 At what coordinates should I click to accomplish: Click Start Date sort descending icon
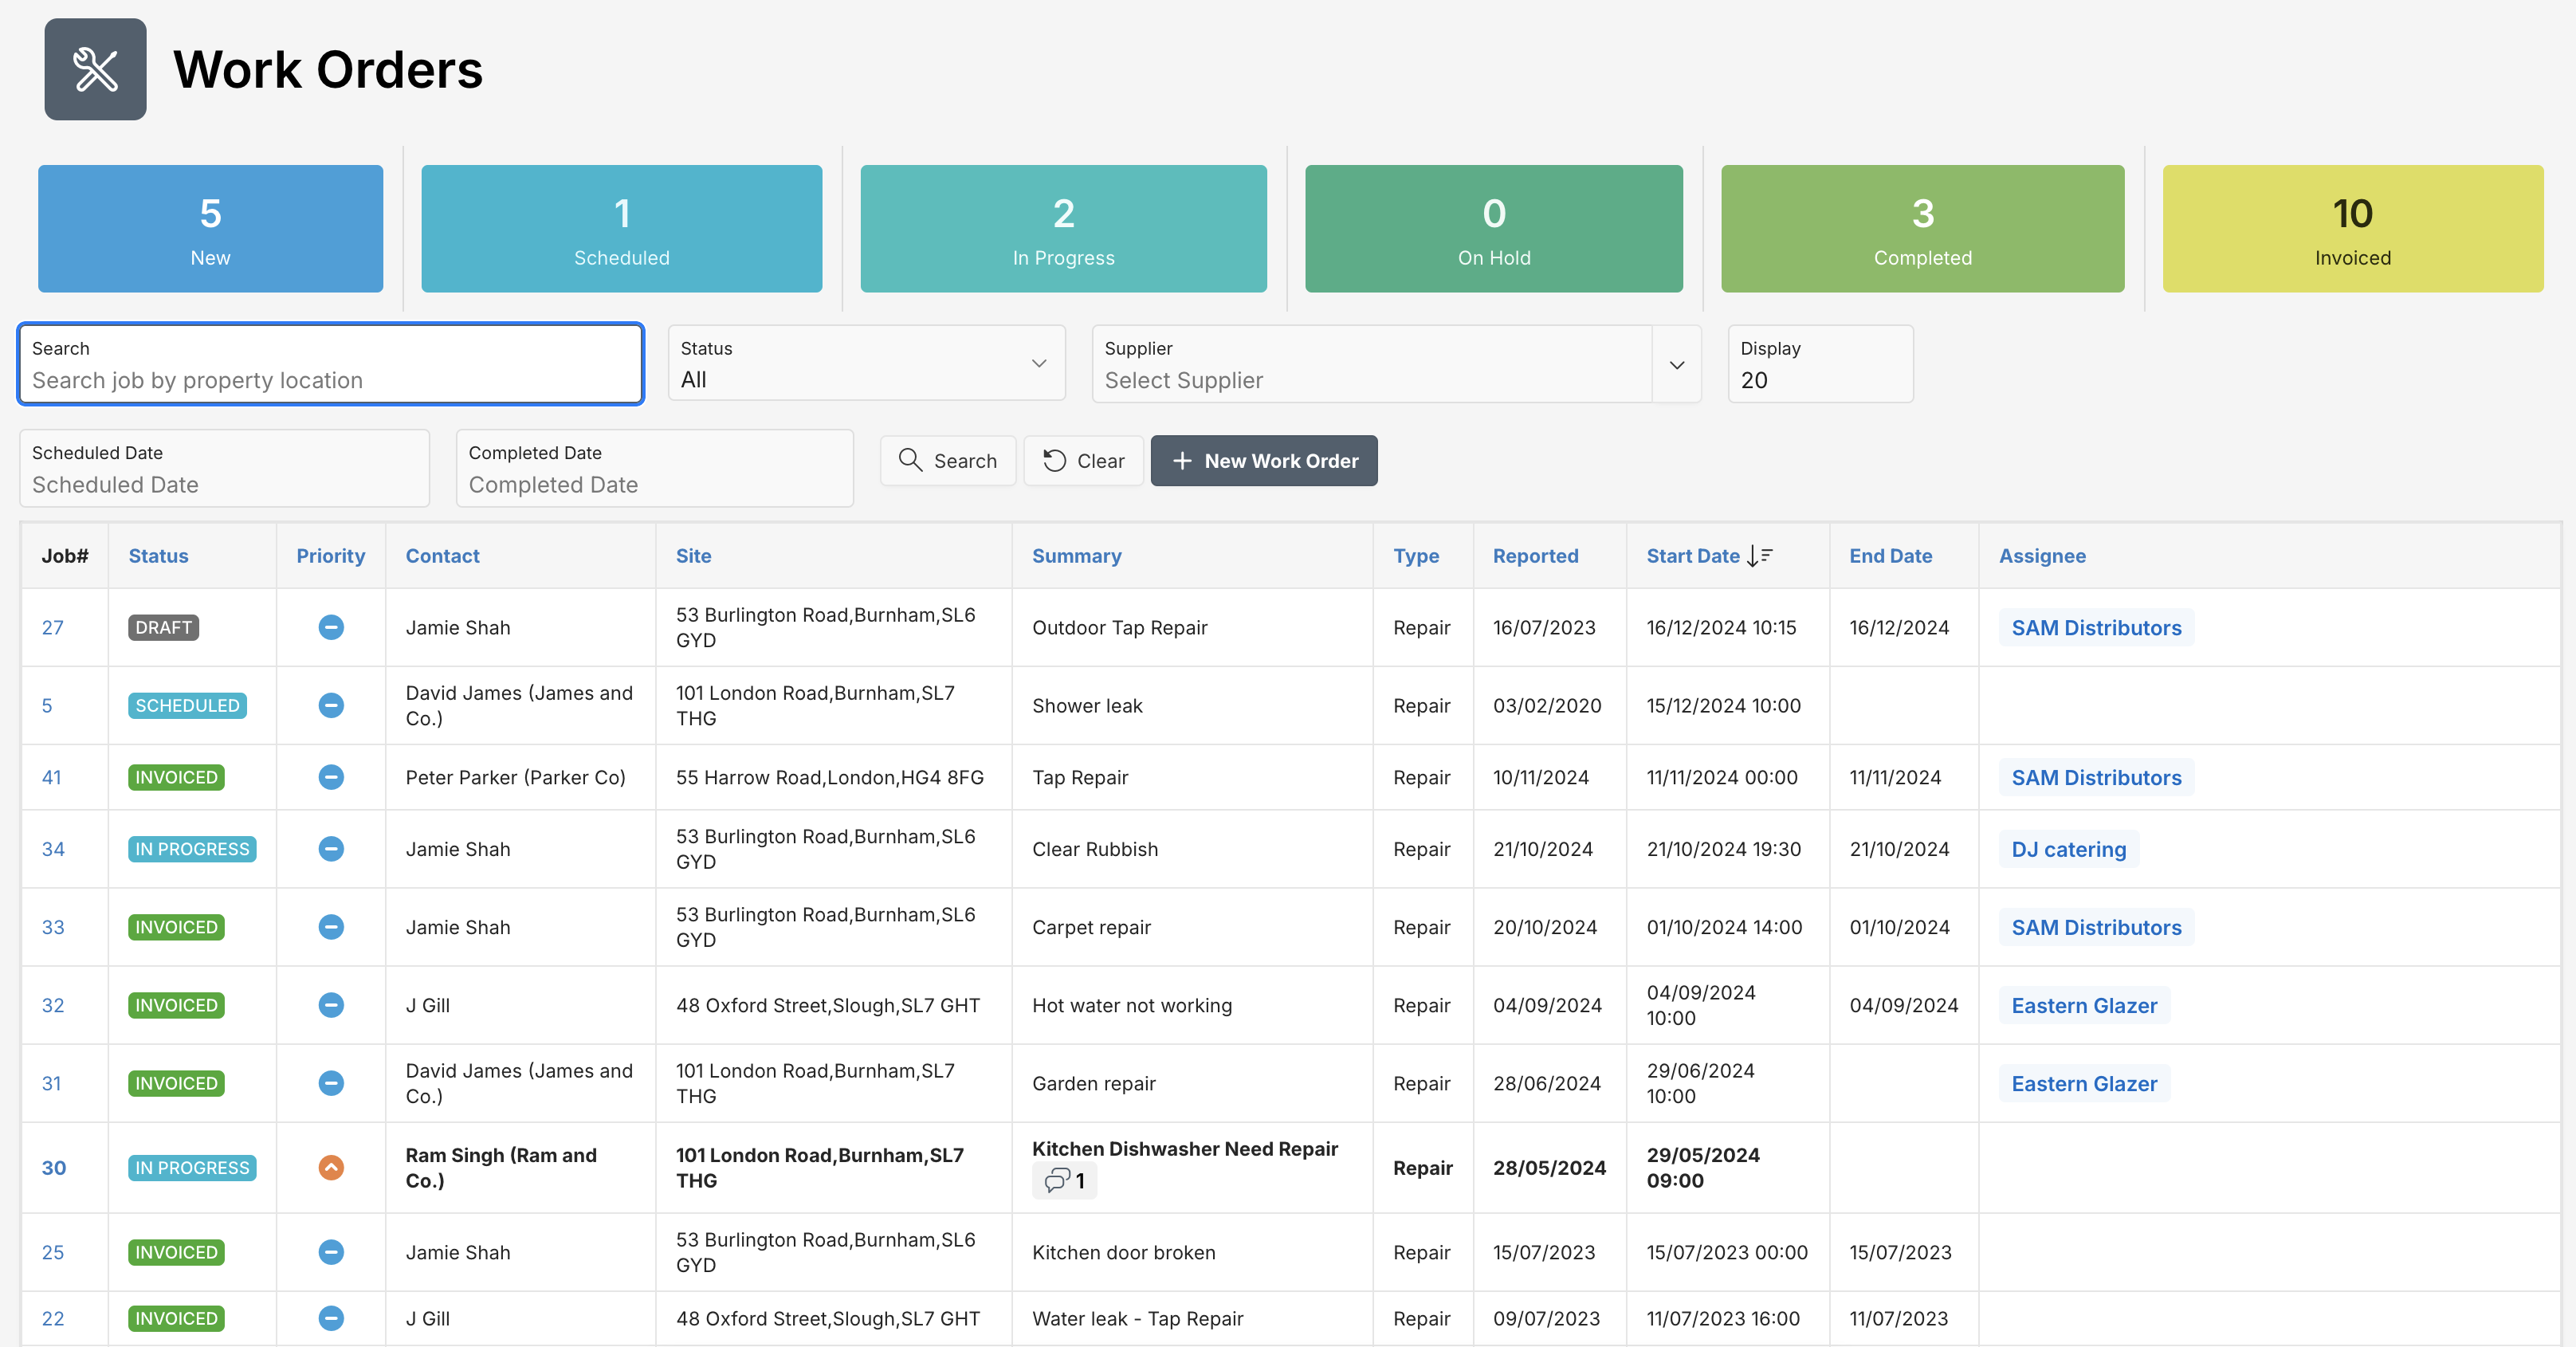click(1759, 556)
